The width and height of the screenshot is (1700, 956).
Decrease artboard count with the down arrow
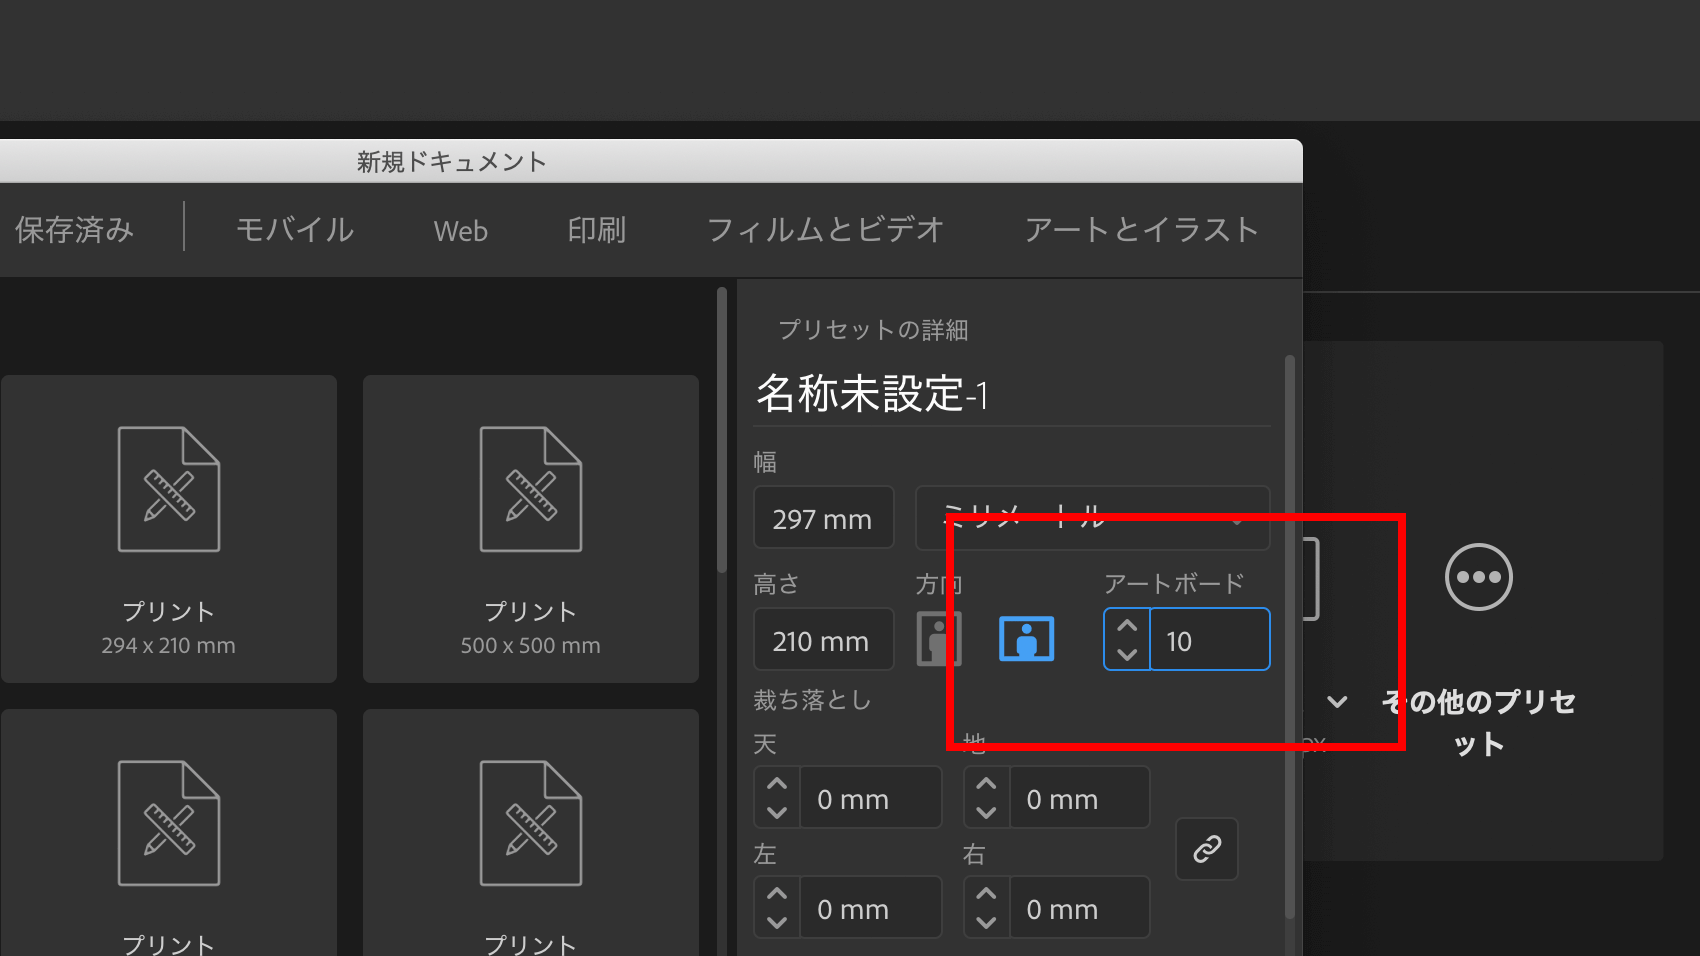pyautogui.click(x=1126, y=656)
